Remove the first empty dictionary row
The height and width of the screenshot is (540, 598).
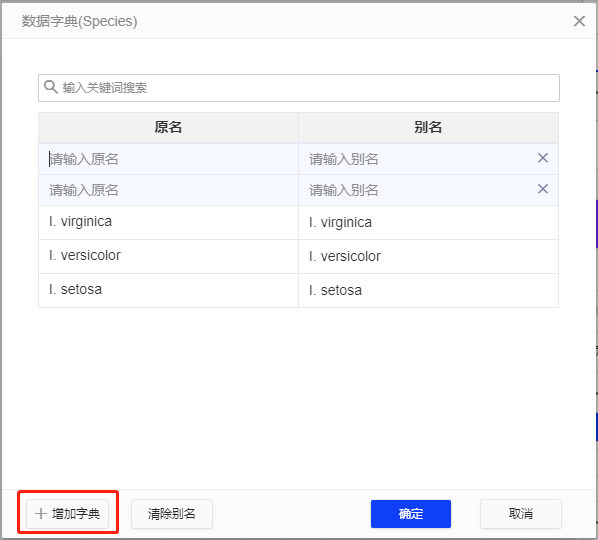(543, 158)
